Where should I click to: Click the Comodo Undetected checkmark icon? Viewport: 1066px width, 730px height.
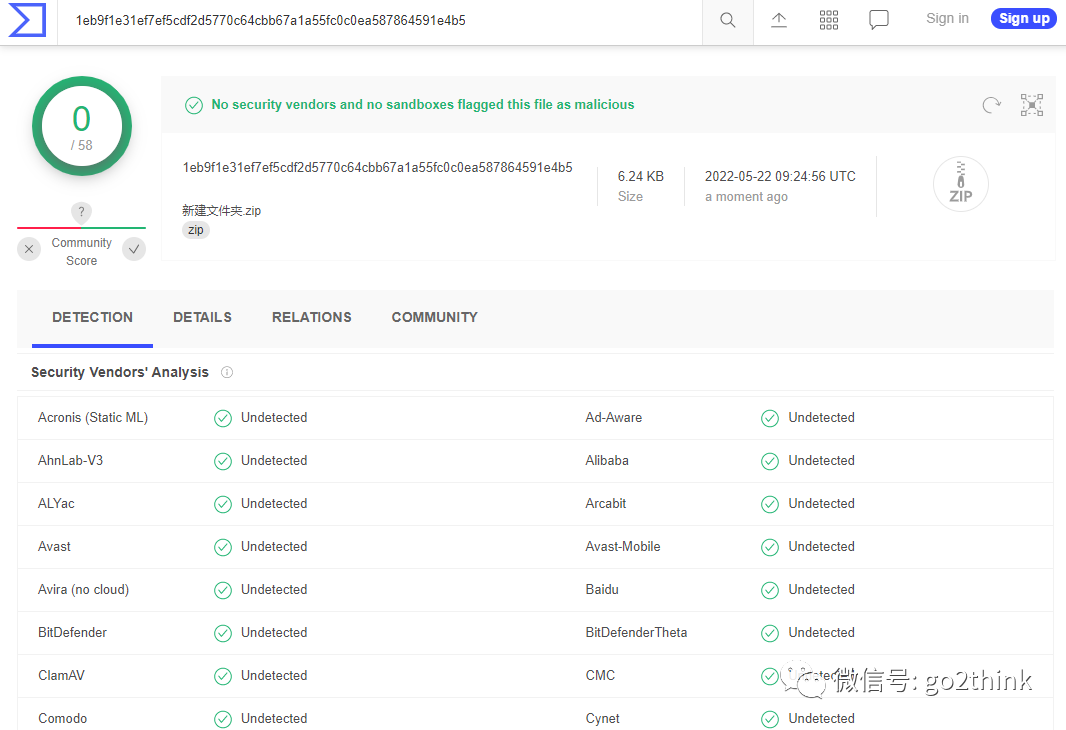click(223, 719)
